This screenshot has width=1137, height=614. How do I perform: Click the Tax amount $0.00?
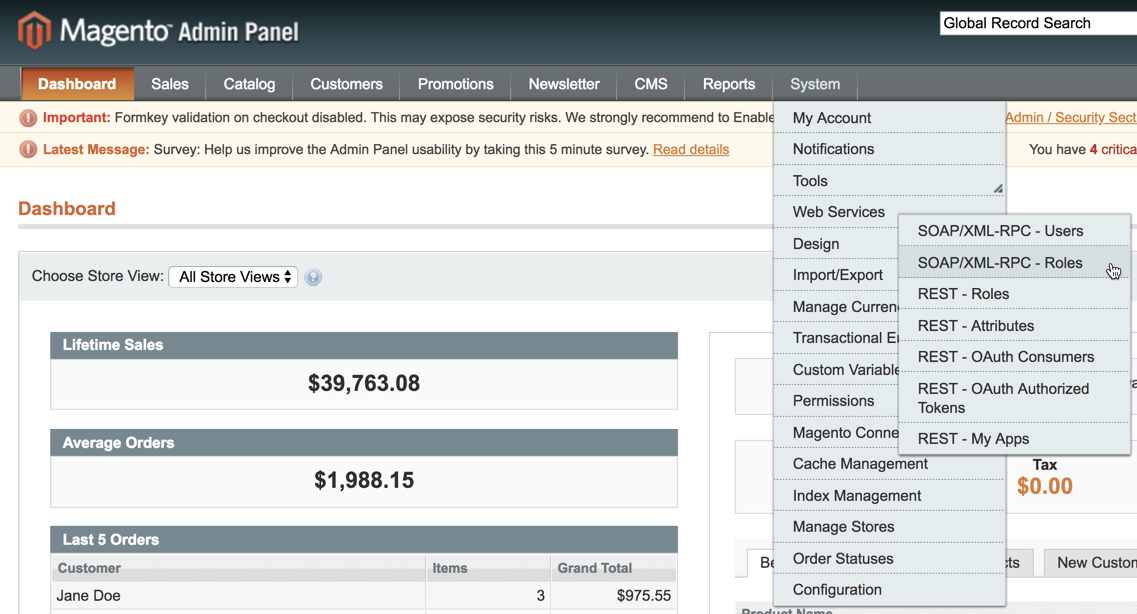(1044, 486)
